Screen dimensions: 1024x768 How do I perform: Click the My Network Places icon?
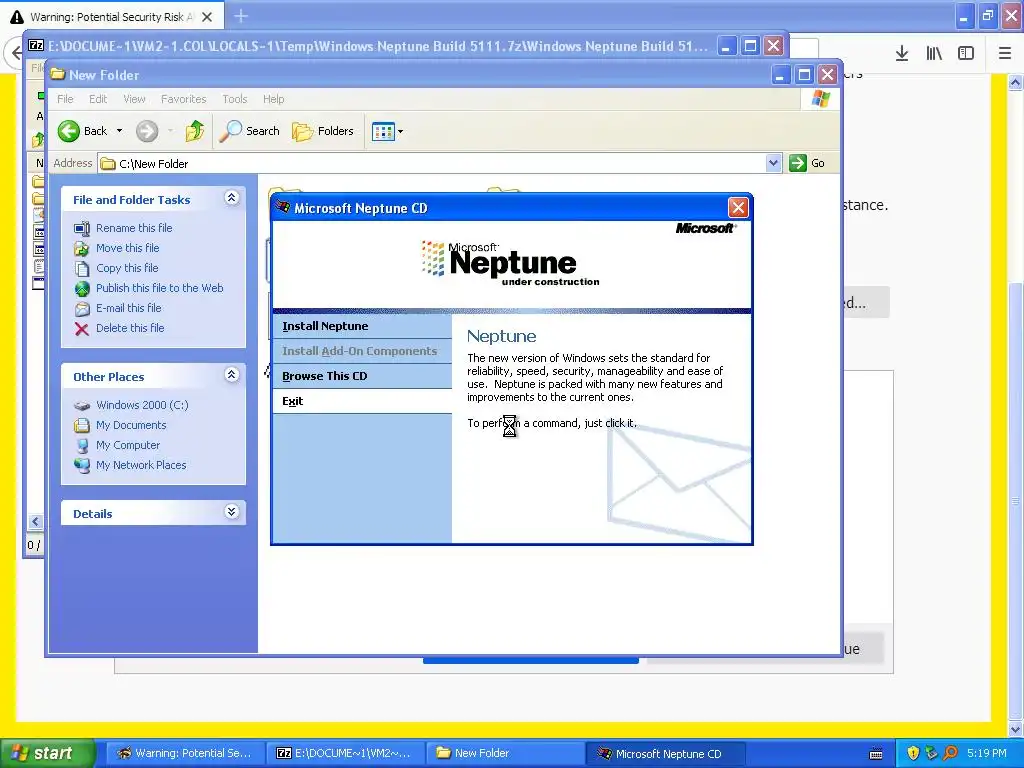pos(82,466)
